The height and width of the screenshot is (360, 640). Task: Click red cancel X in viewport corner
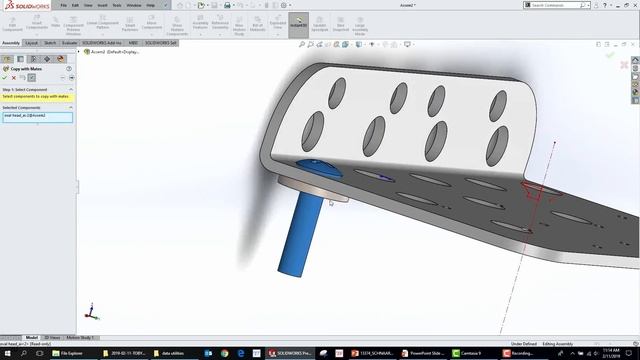pos(624,64)
